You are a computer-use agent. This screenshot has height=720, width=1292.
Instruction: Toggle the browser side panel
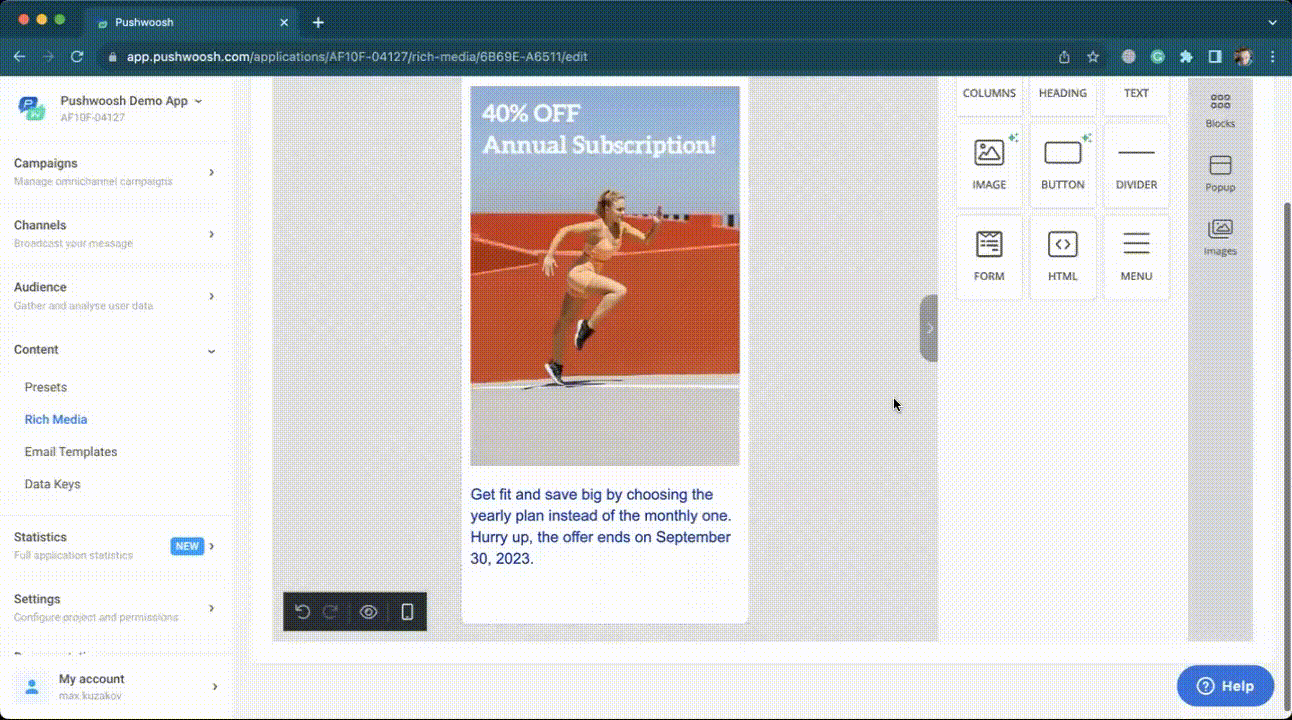click(1215, 57)
